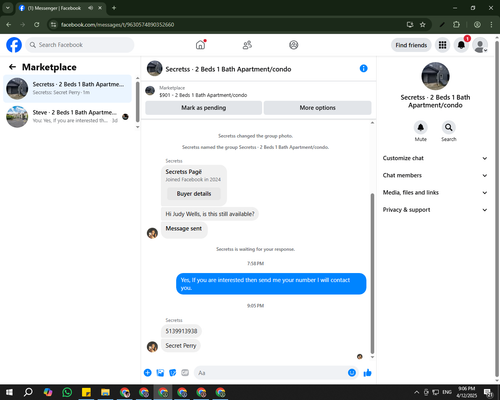Open more actions plus icon in composer
Screen dimensions: 500x400
pos(148,373)
